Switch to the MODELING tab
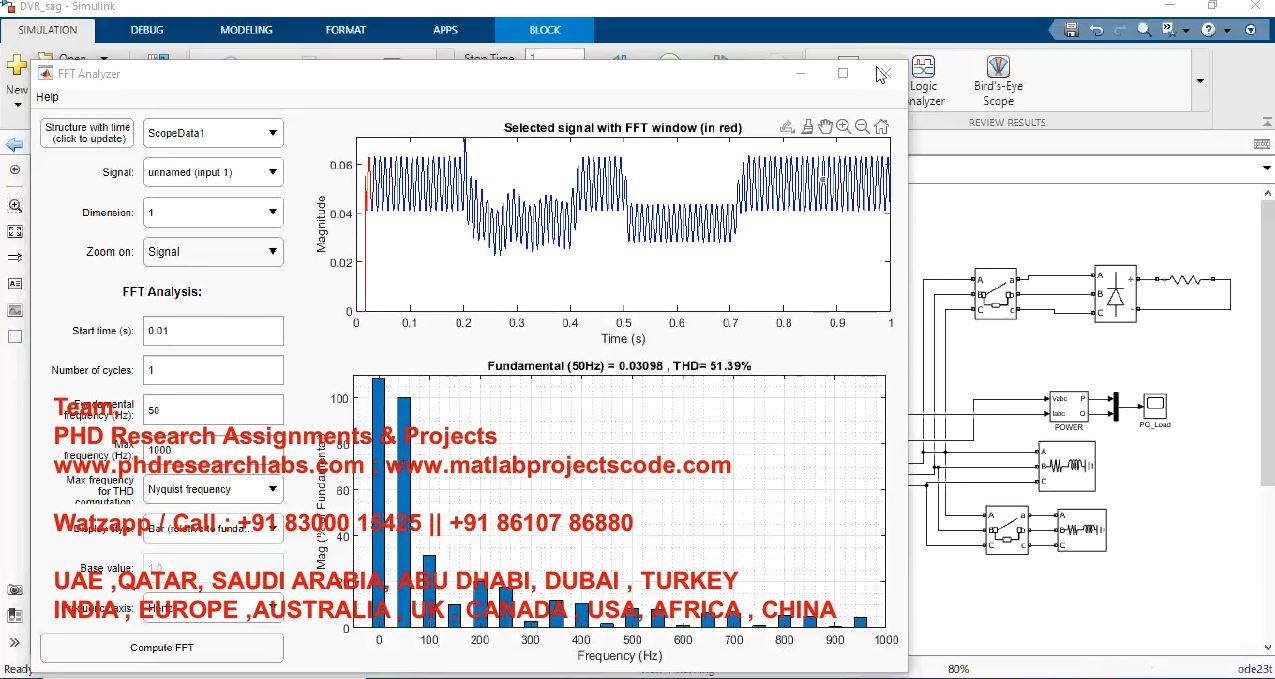 coord(246,30)
